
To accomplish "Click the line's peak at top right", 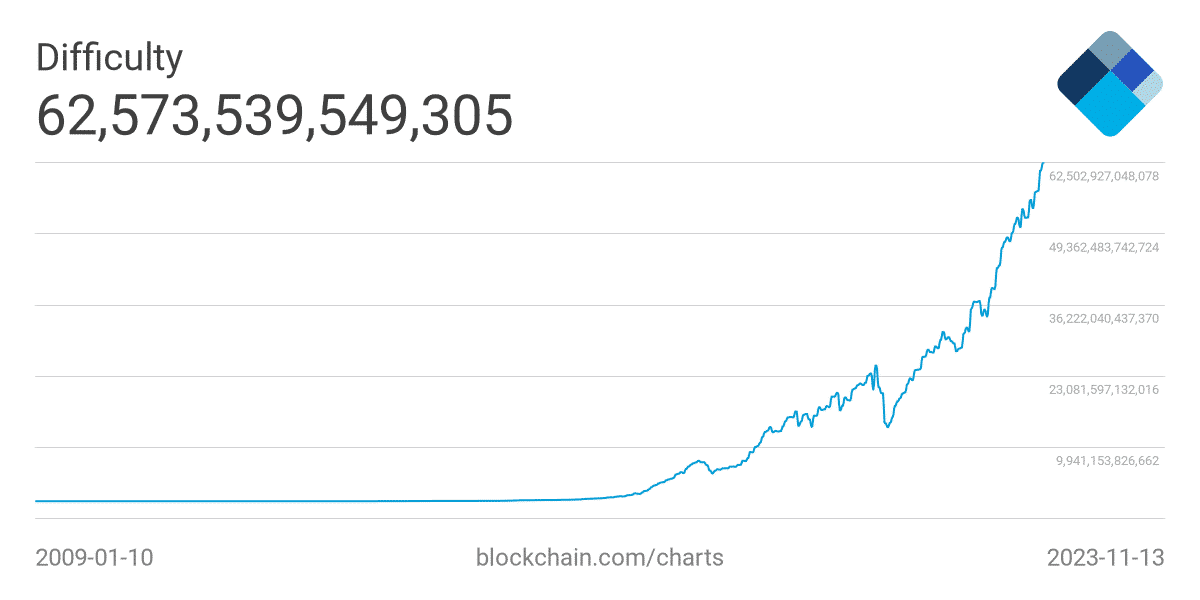I will point(1042,165).
